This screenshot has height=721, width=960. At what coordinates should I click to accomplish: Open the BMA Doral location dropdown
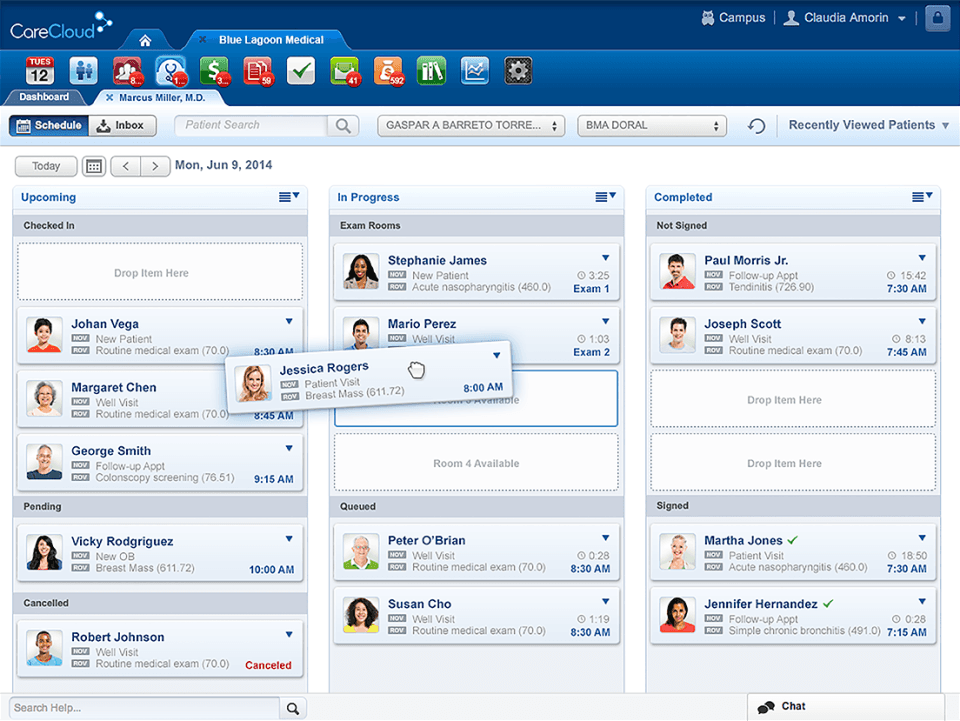pos(651,126)
